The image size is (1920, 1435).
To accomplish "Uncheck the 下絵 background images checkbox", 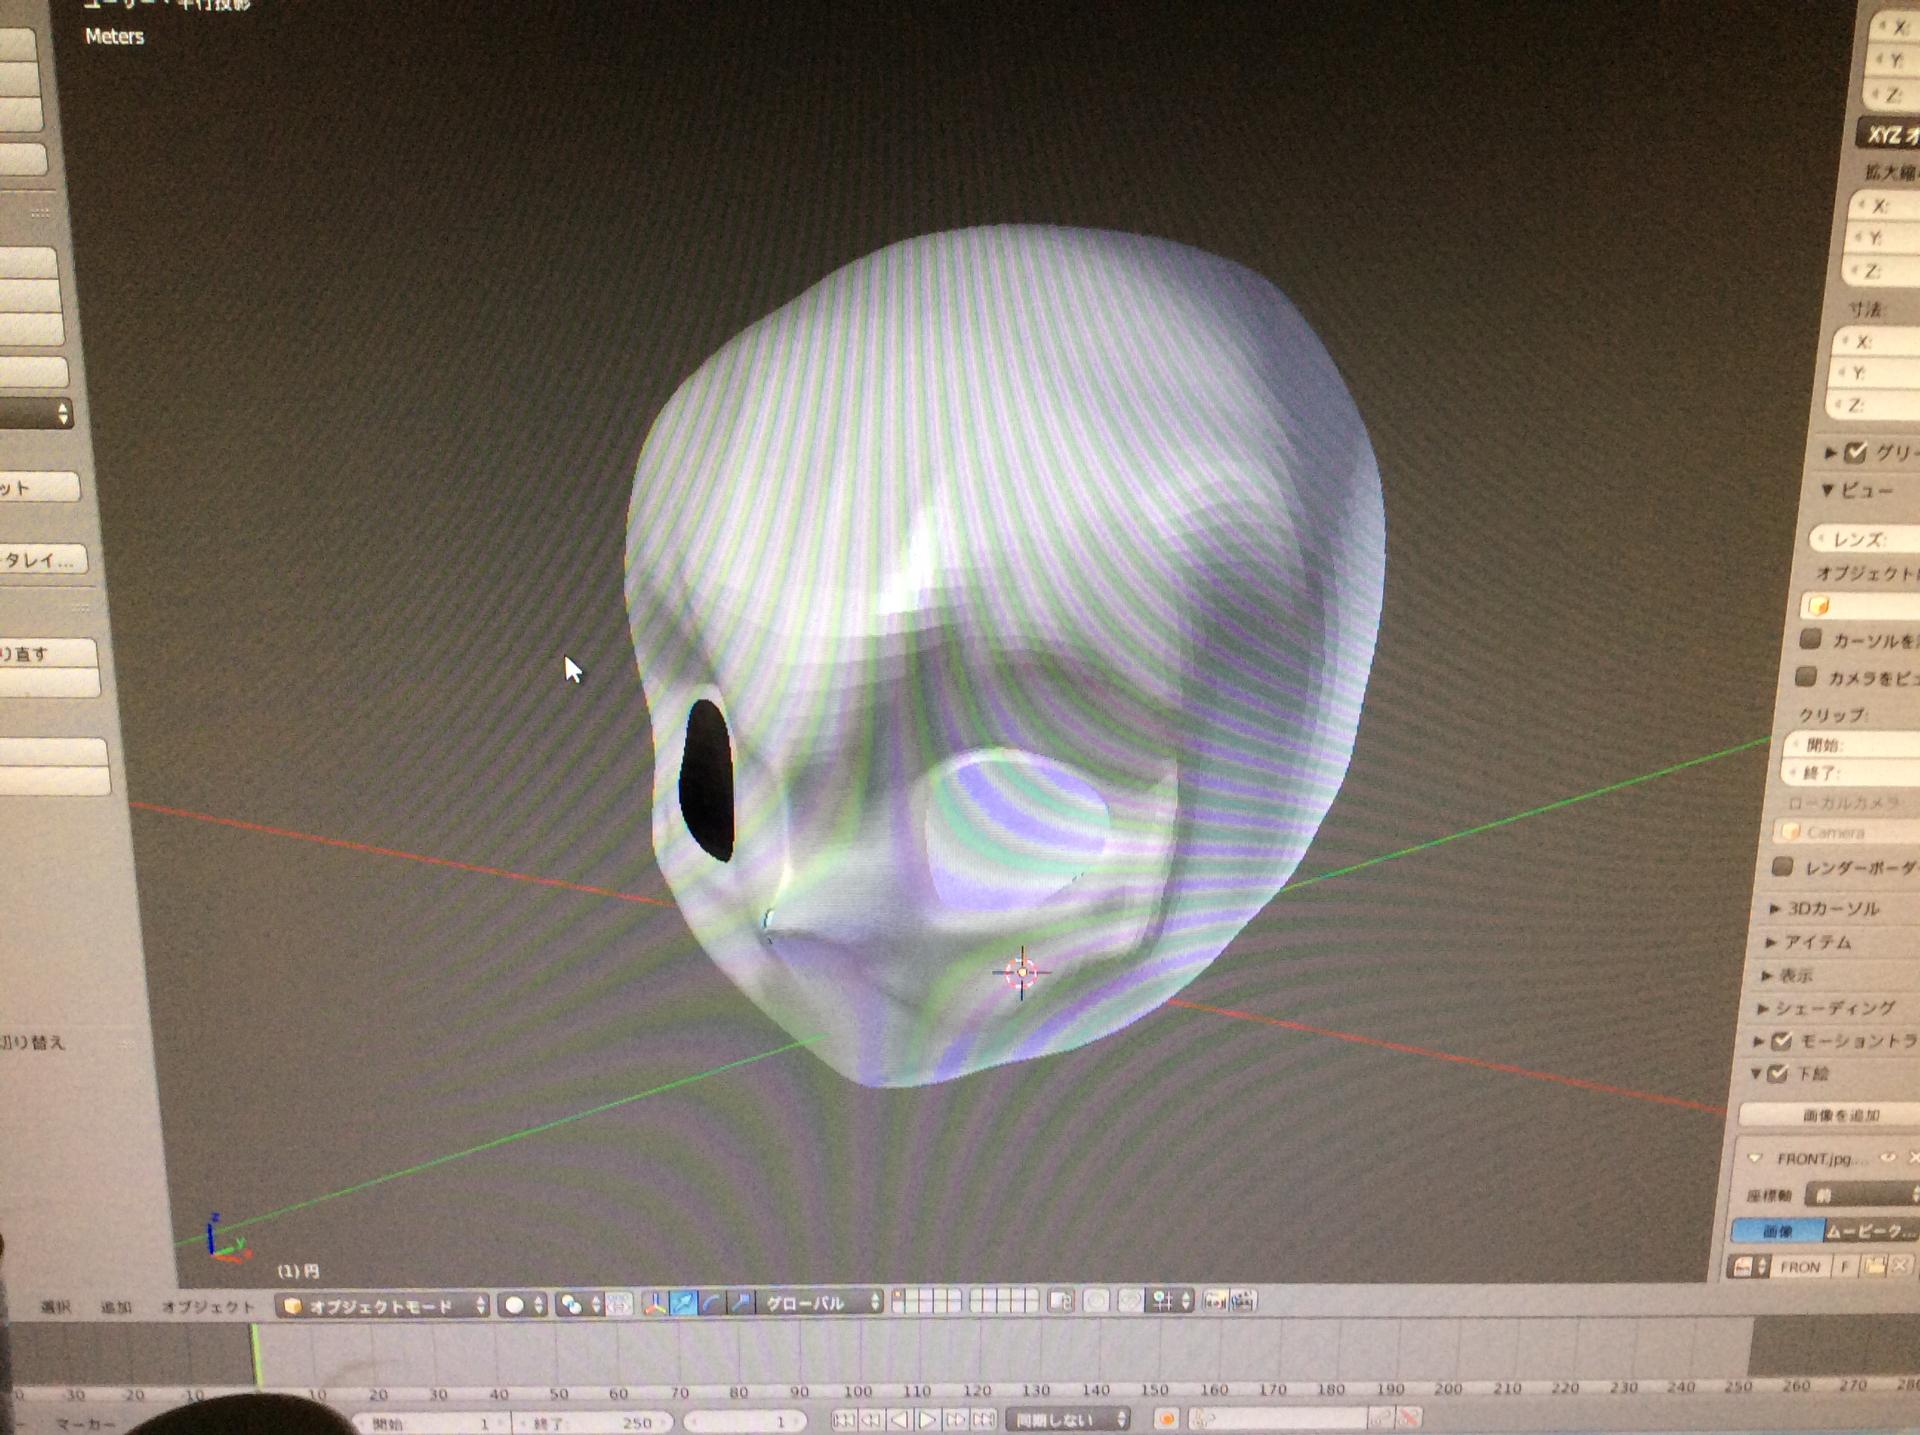I will (1777, 1074).
